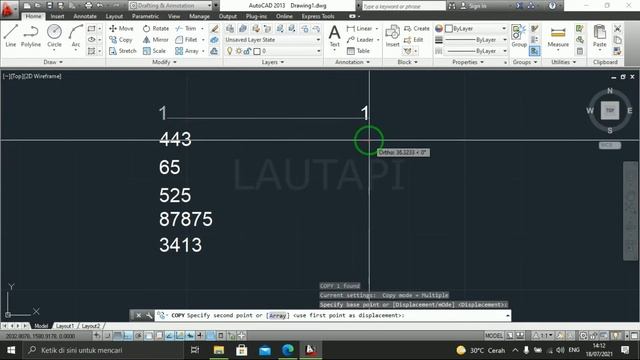Click the rectangle tool icon in Draw
This screenshot has height=360, width=640.
91,28
